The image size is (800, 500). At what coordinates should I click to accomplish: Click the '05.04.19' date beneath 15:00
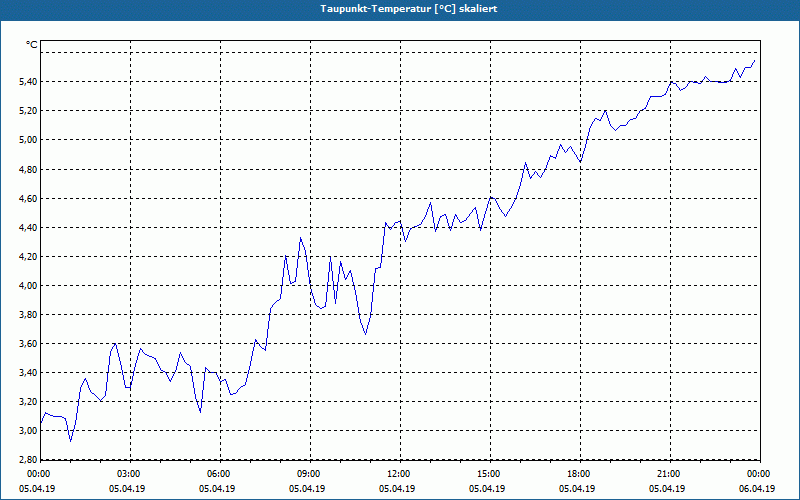tap(487, 489)
